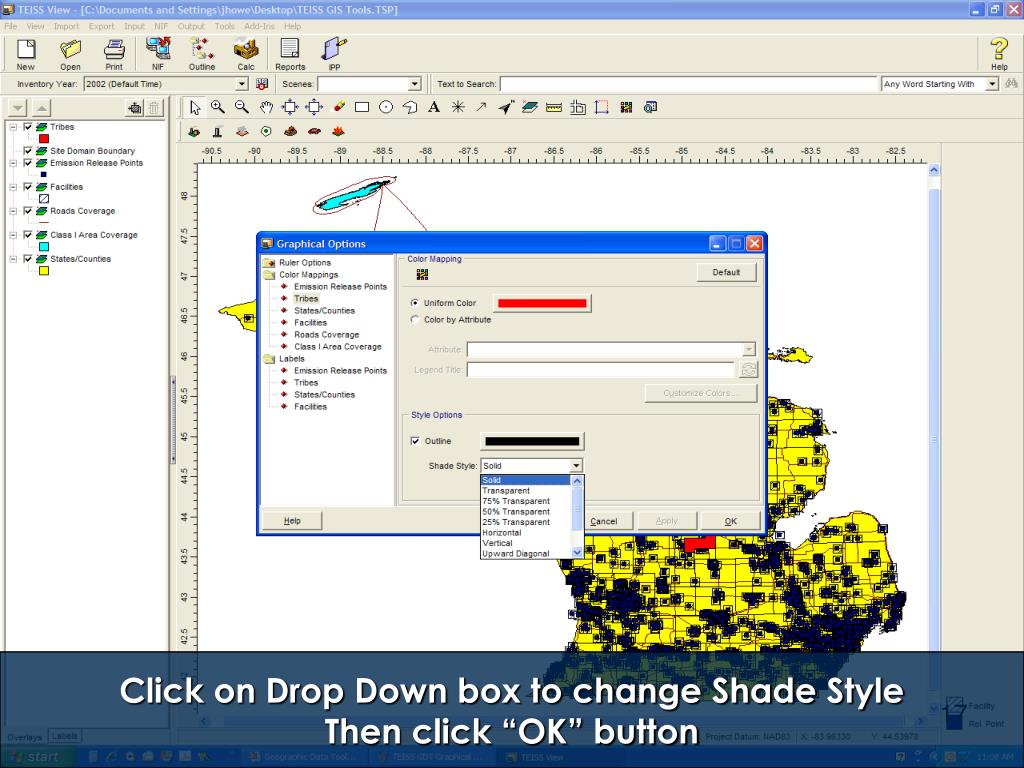The image size is (1024, 768).
Task: Select Color by Attribute radio button
Action: (x=415, y=319)
